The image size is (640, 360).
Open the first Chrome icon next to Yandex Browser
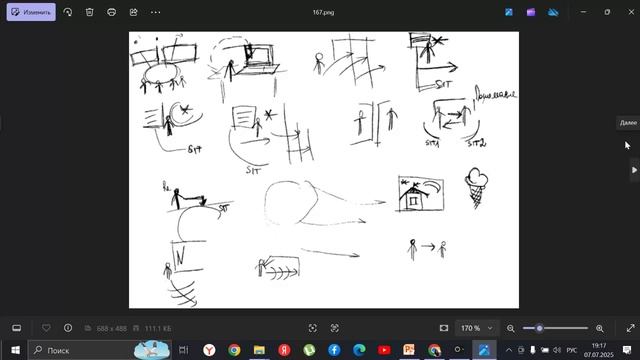click(x=234, y=350)
